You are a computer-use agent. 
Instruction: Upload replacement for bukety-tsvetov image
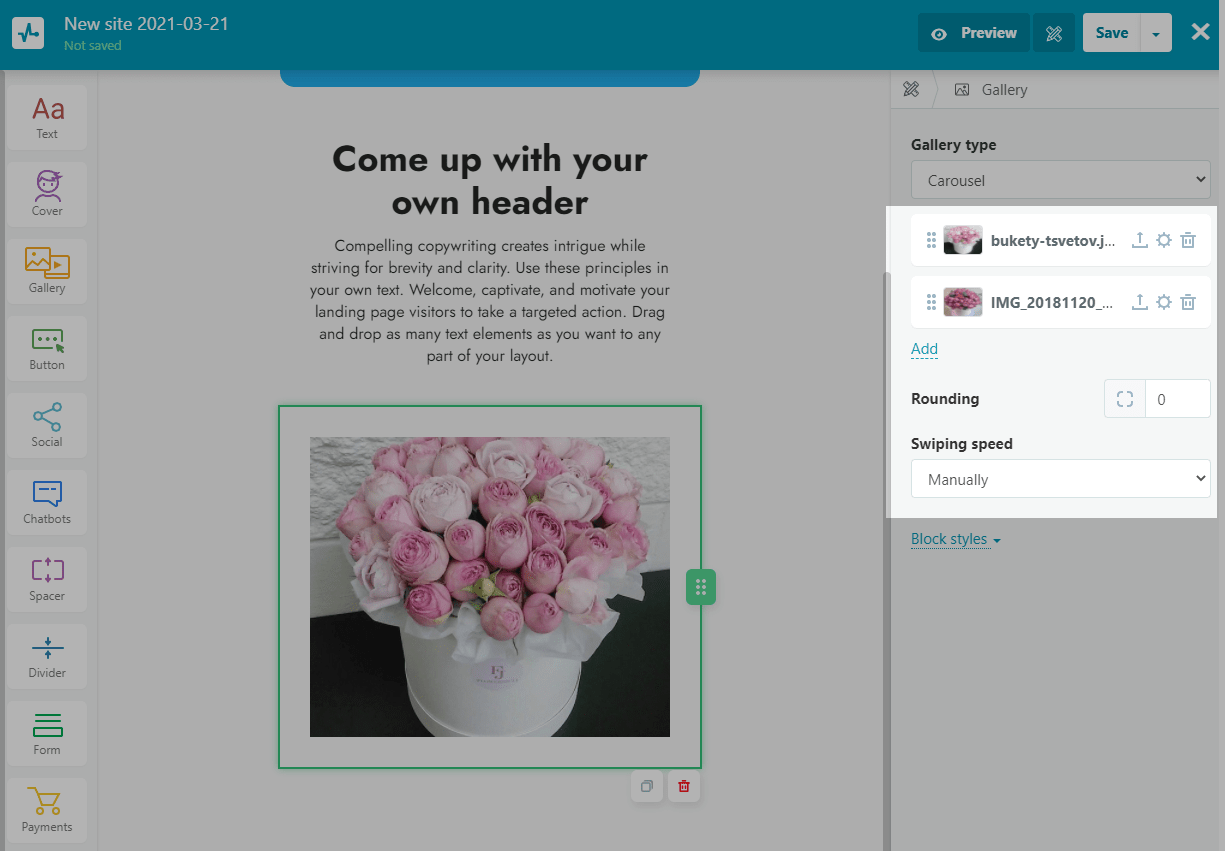point(1139,240)
